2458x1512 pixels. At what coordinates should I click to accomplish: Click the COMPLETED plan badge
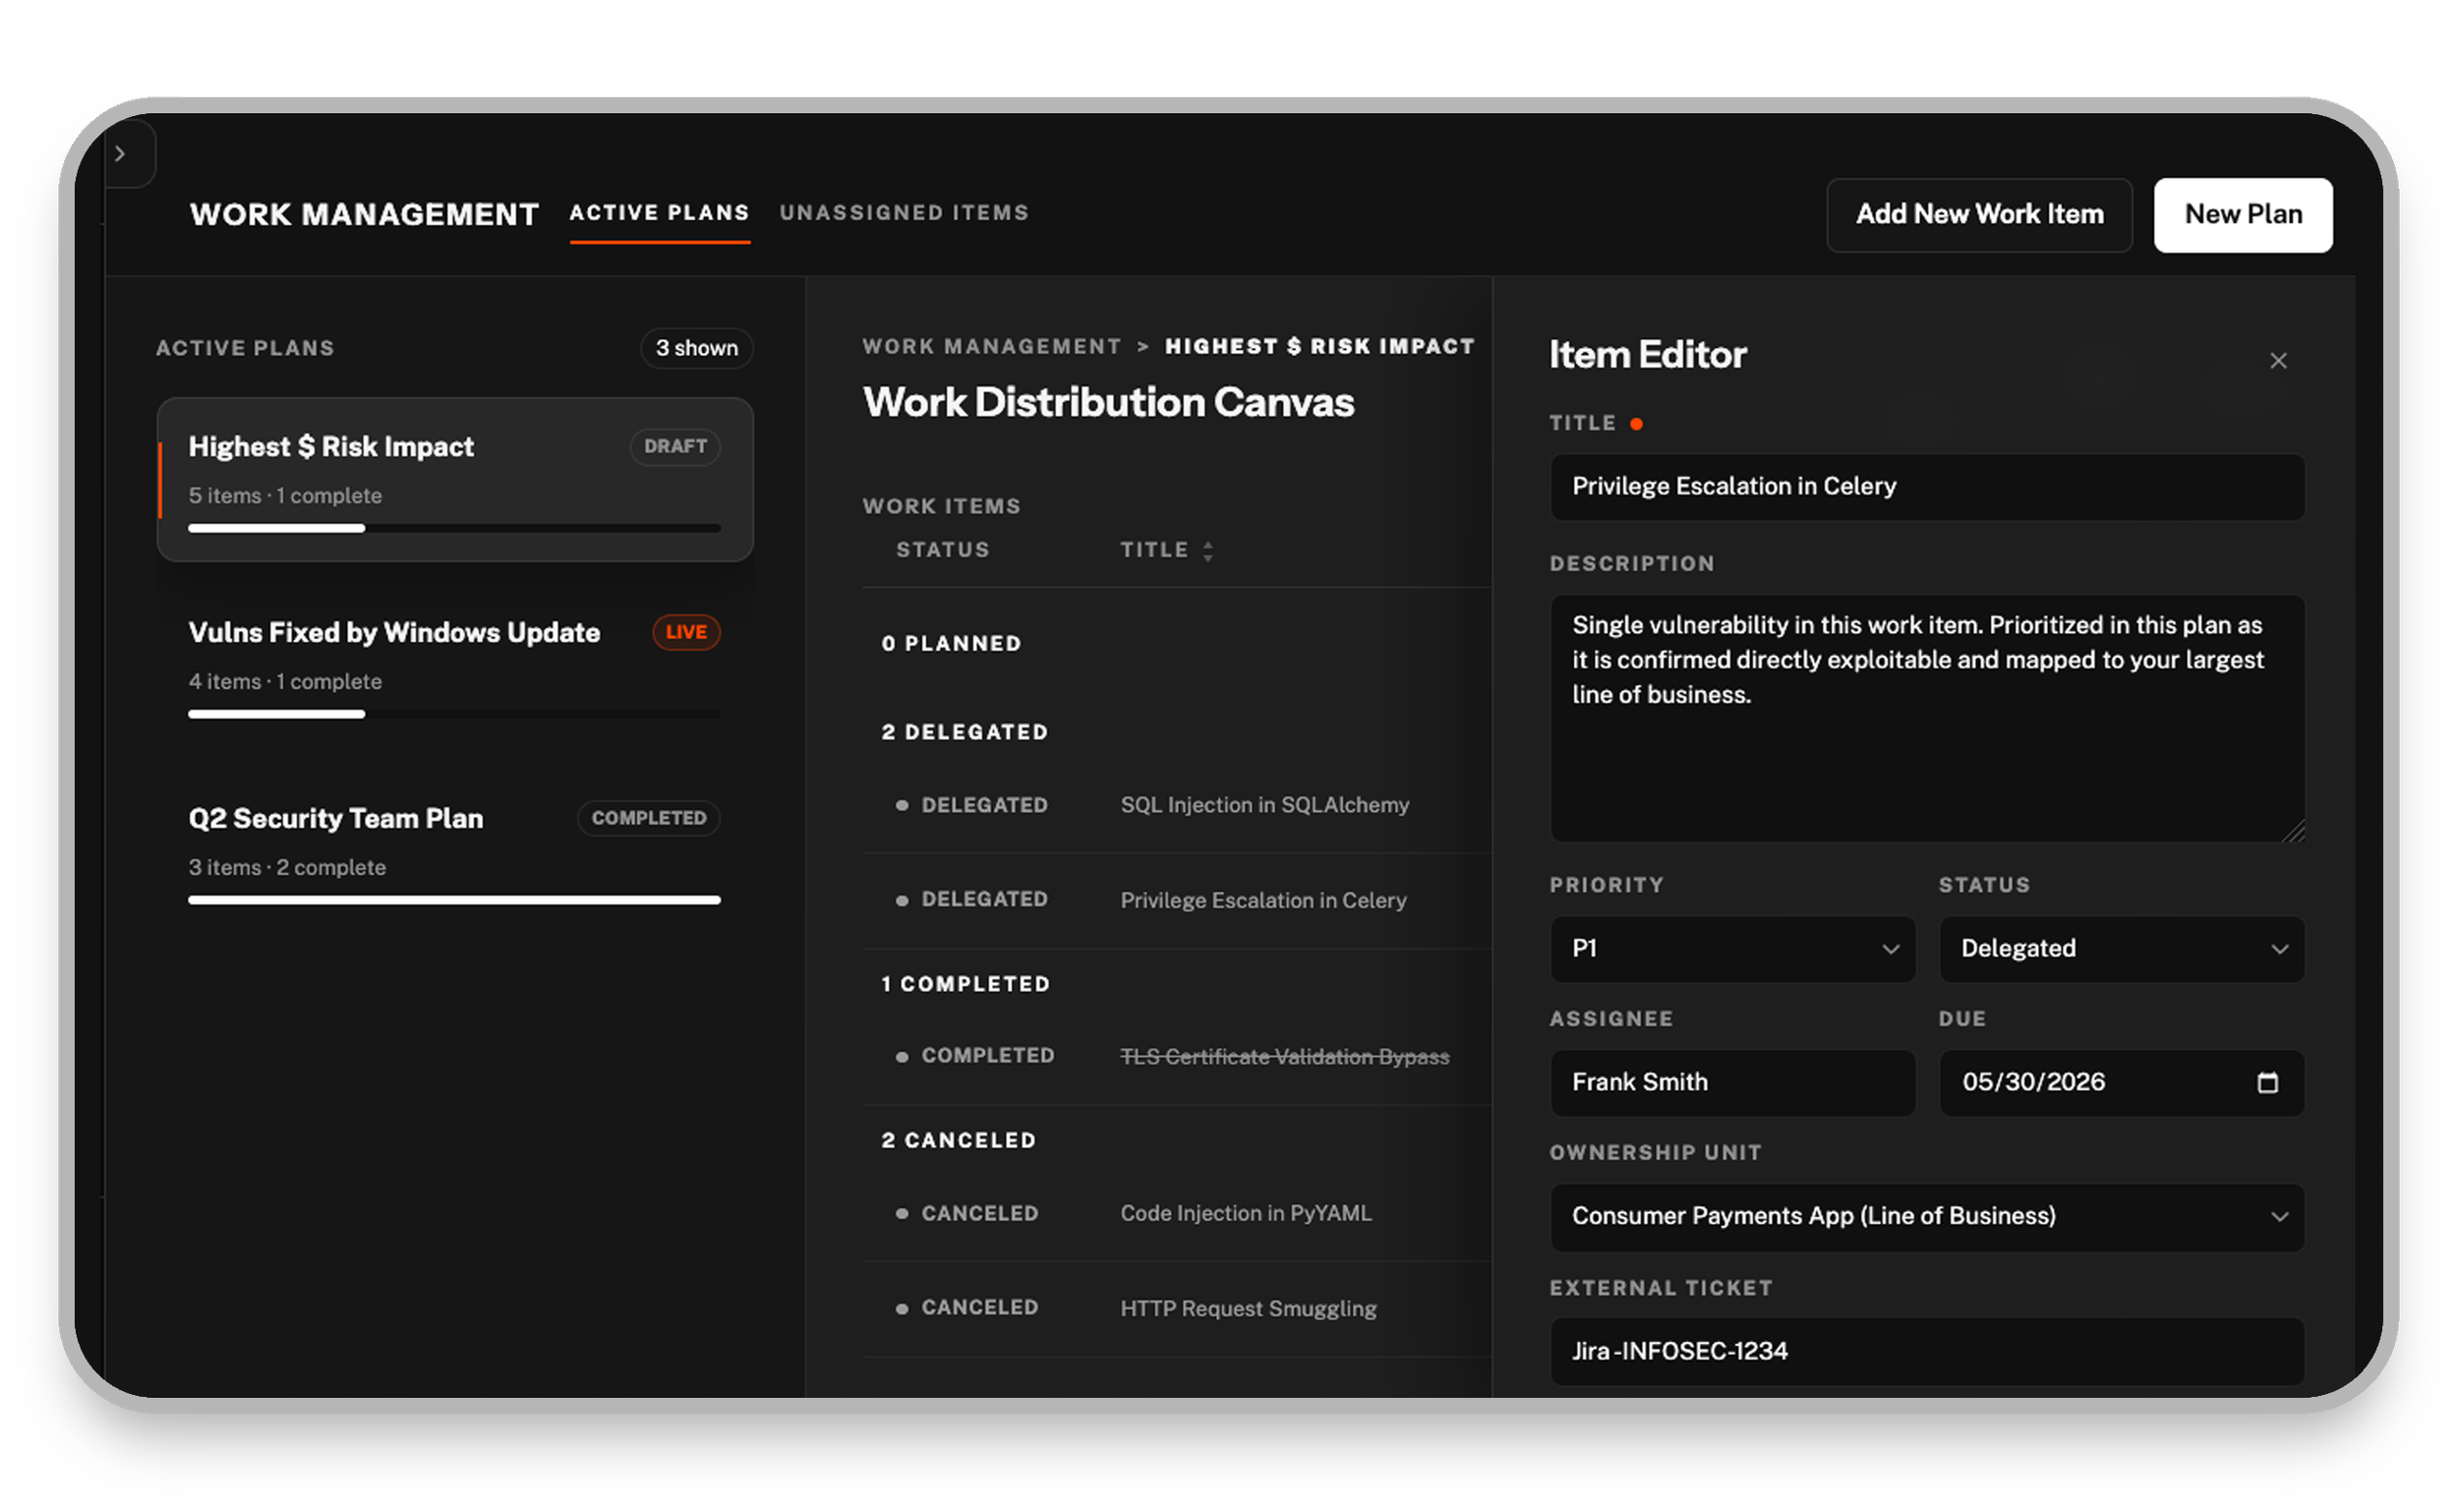tap(648, 818)
